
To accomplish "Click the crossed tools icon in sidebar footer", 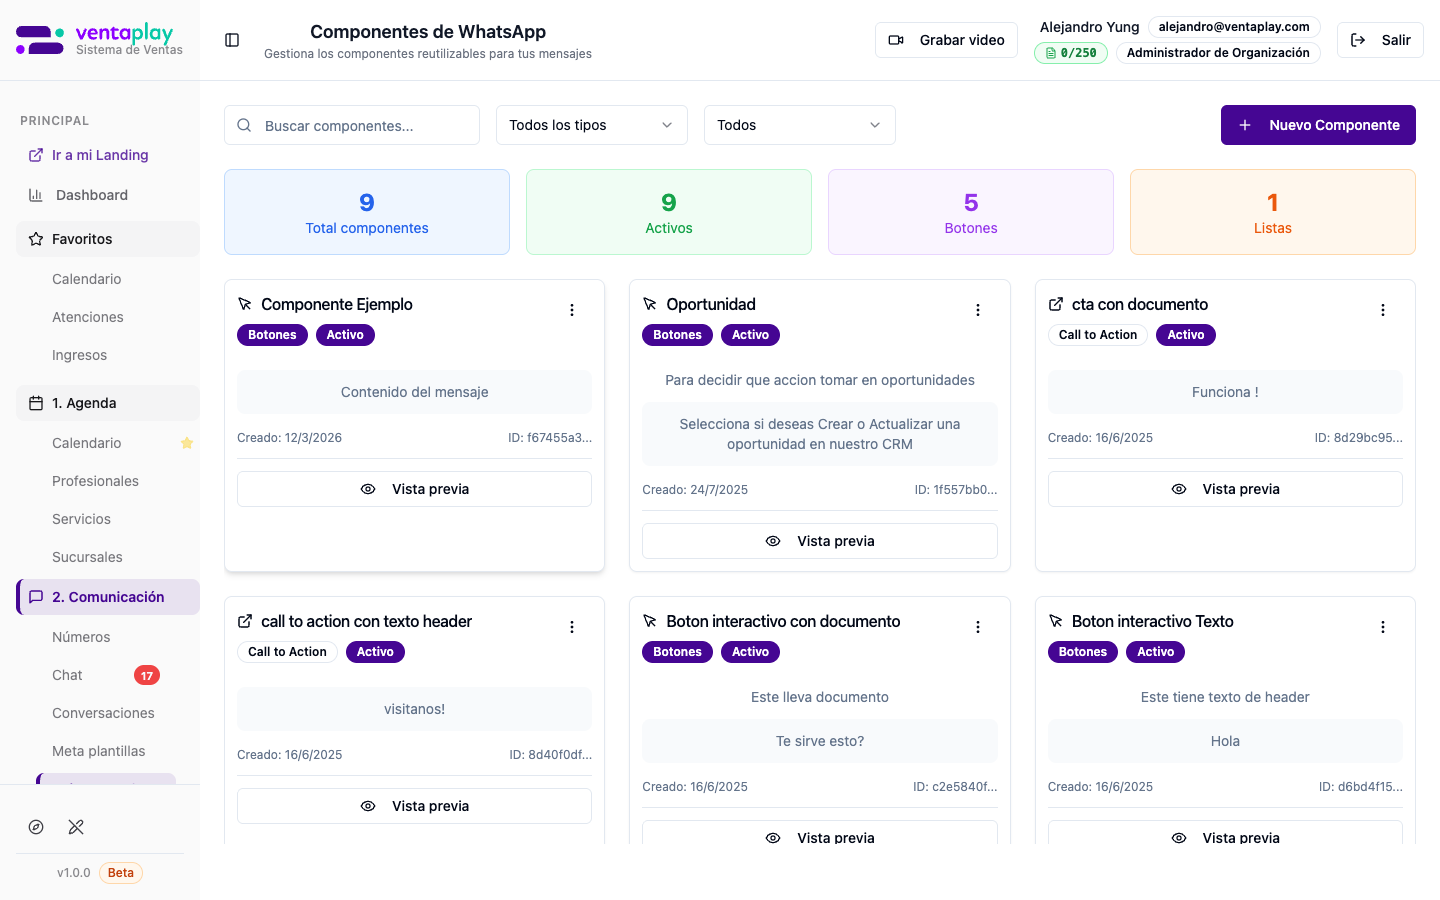I will (x=76, y=827).
